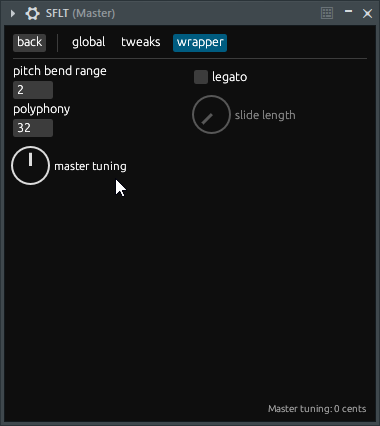Screen dimensions: 380x426
Task: Click the 'Master tuning: 0 cents' status text
Action: (317, 409)
